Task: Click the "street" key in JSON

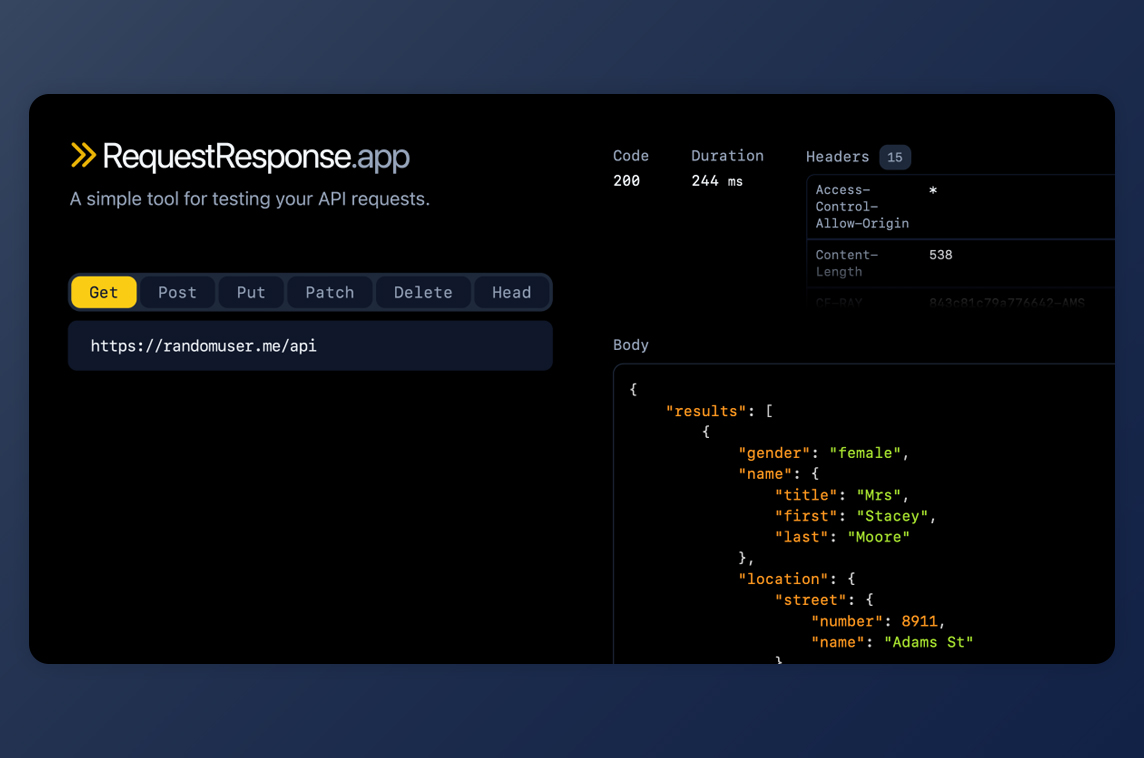Action: point(811,600)
